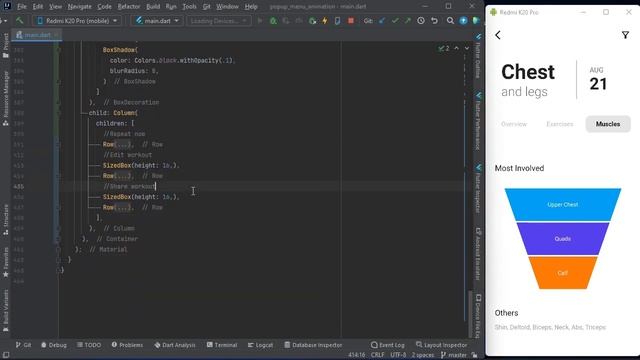The image size is (640, 360).
Task: Switch to Overview tab in emulator app
Action: pyautogui.click(x=514, y=124)
